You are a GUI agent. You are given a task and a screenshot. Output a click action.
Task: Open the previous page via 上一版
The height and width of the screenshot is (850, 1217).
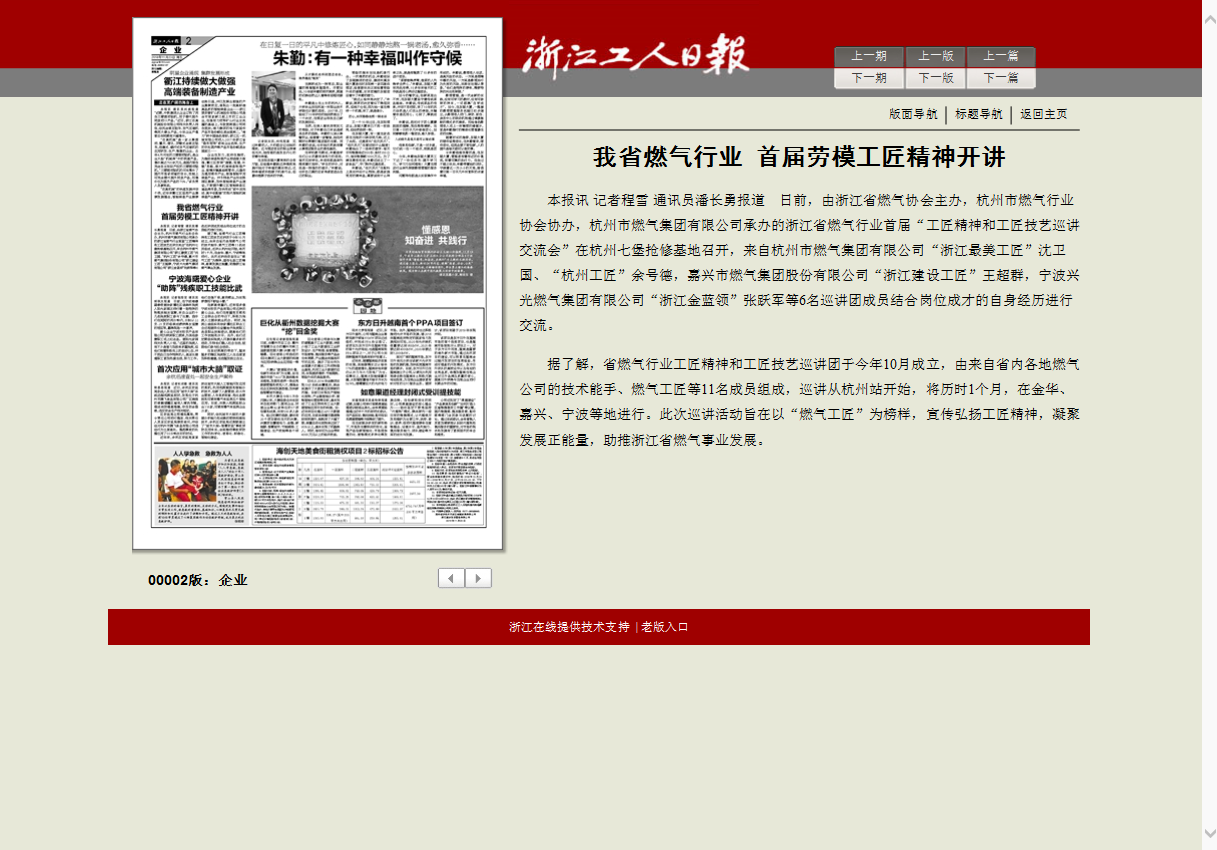point(936,56)
